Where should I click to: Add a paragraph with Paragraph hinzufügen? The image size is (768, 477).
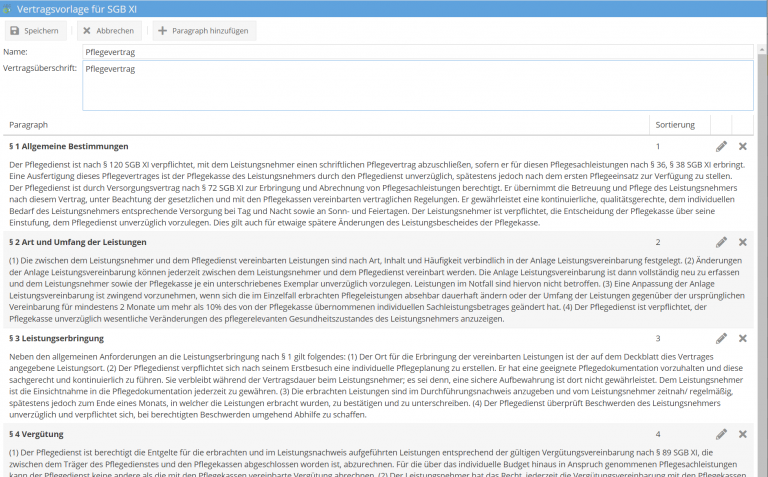tap(198, 31)
